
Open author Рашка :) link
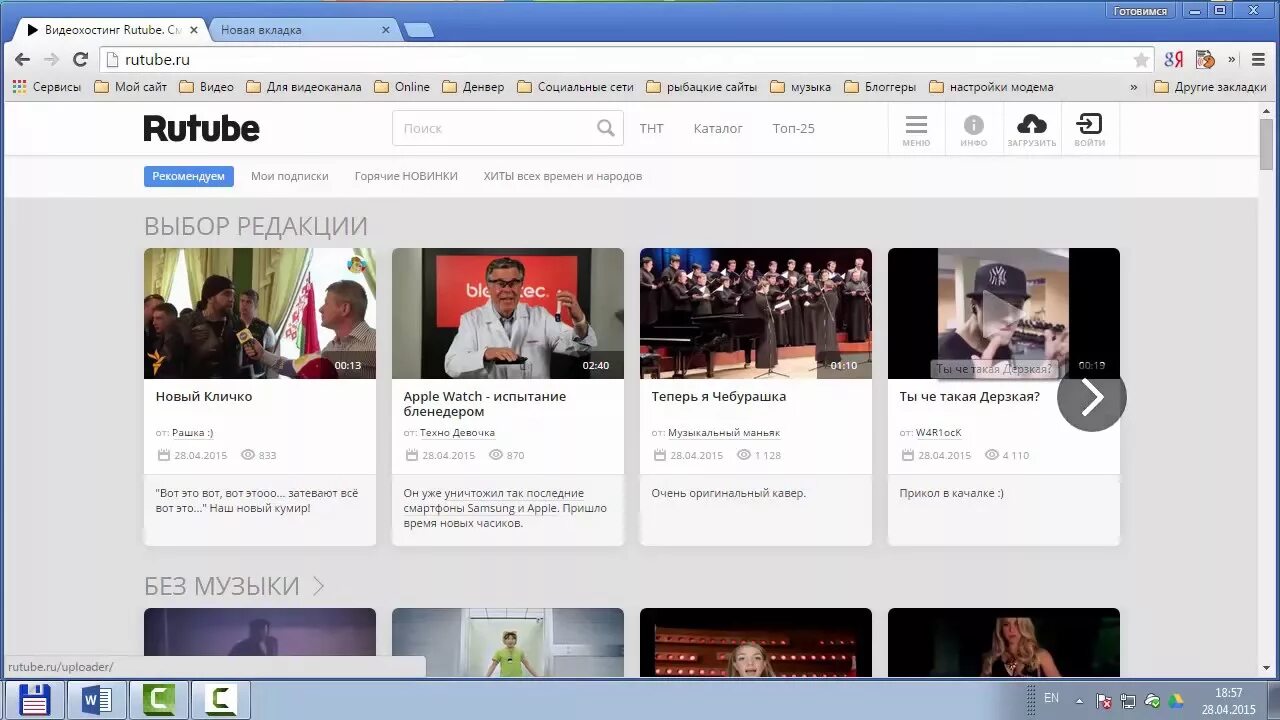[192, 433]
